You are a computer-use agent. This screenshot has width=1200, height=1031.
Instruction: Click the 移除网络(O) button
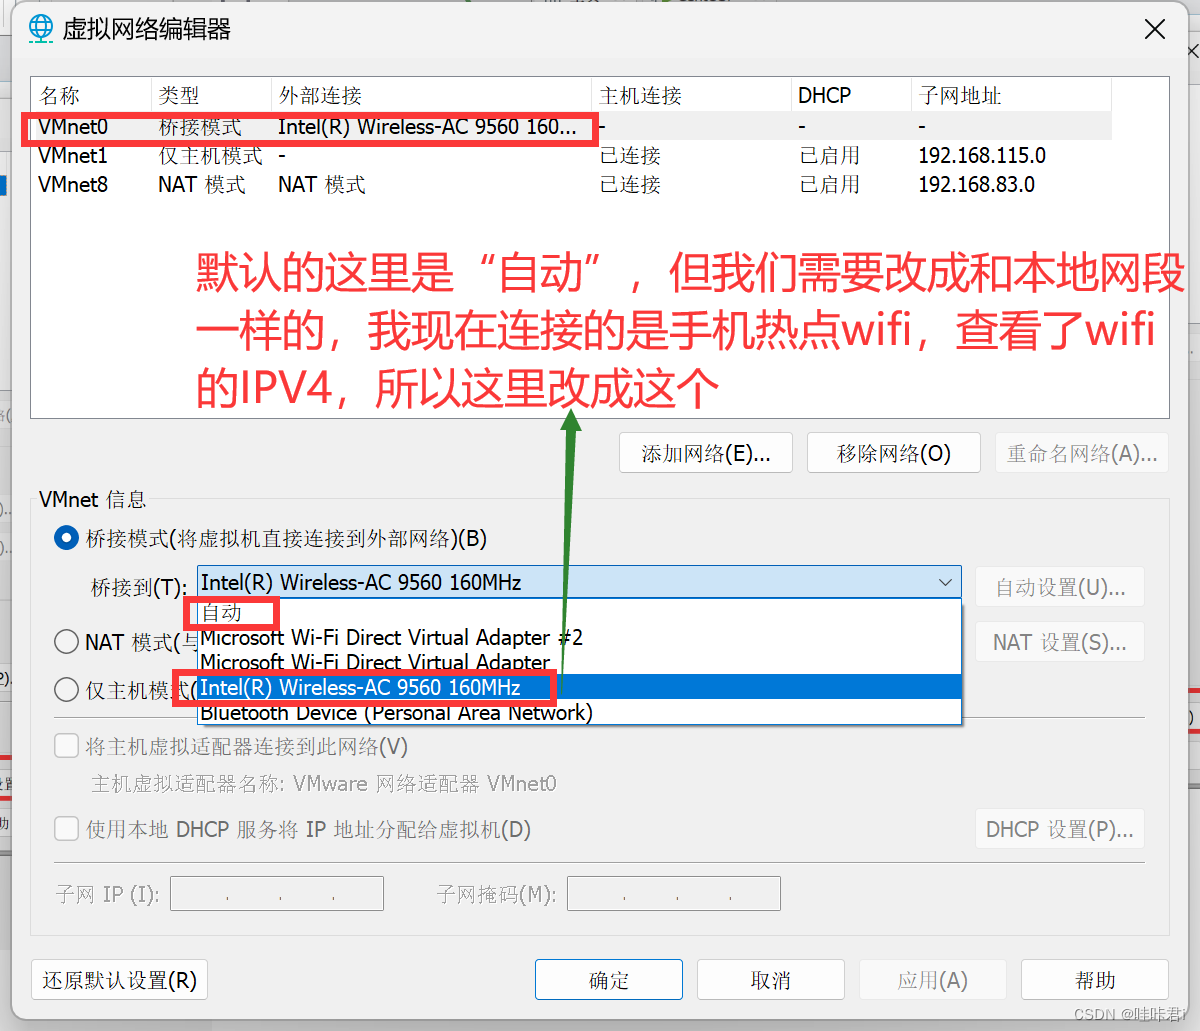(893, 452)
